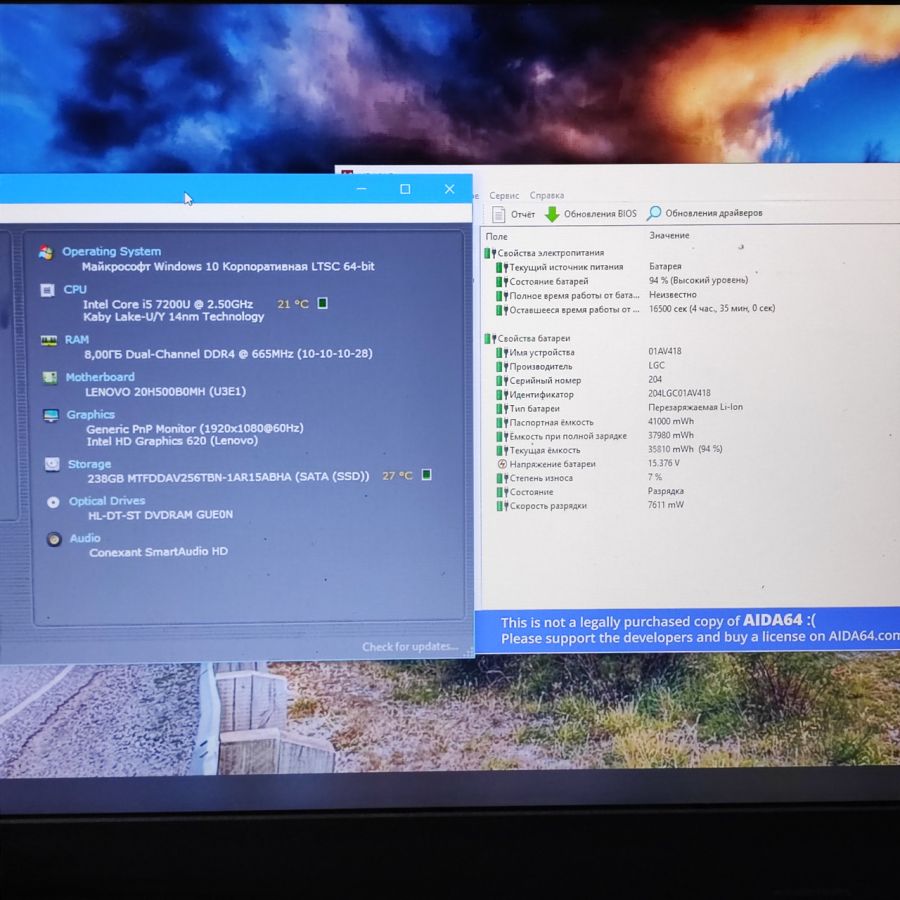The height and width of the screenshot is (900, 900).
Task: Open the RAM section link
Action: coord(77,340)
